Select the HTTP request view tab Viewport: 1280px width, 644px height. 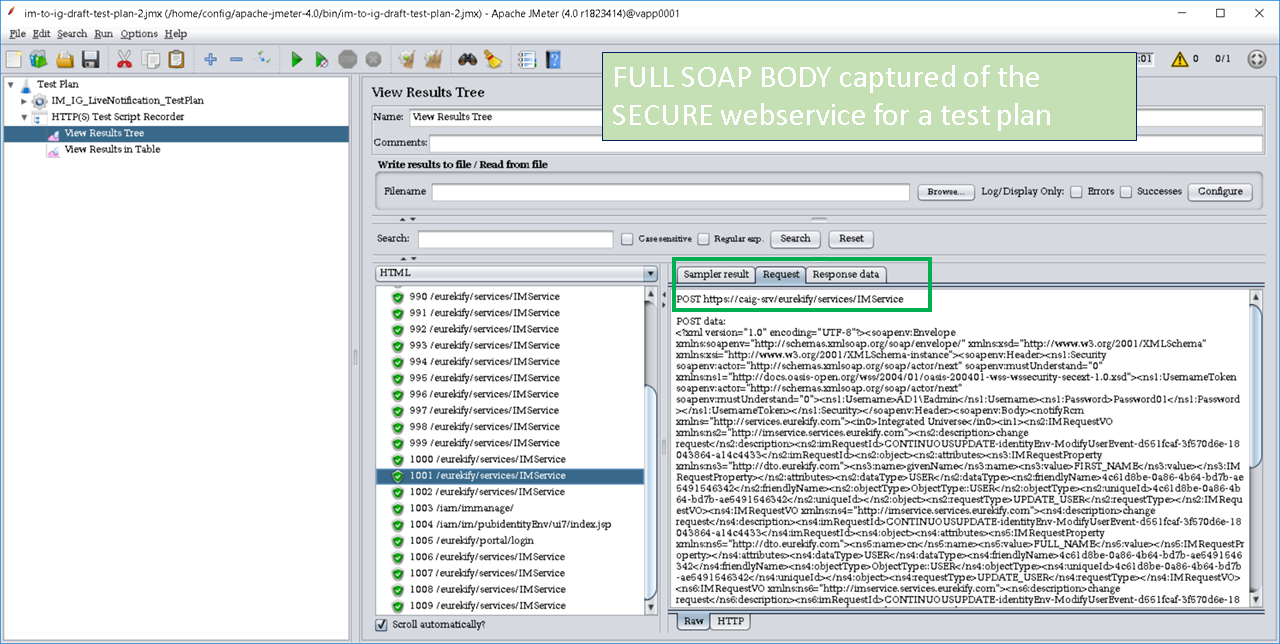731,621
